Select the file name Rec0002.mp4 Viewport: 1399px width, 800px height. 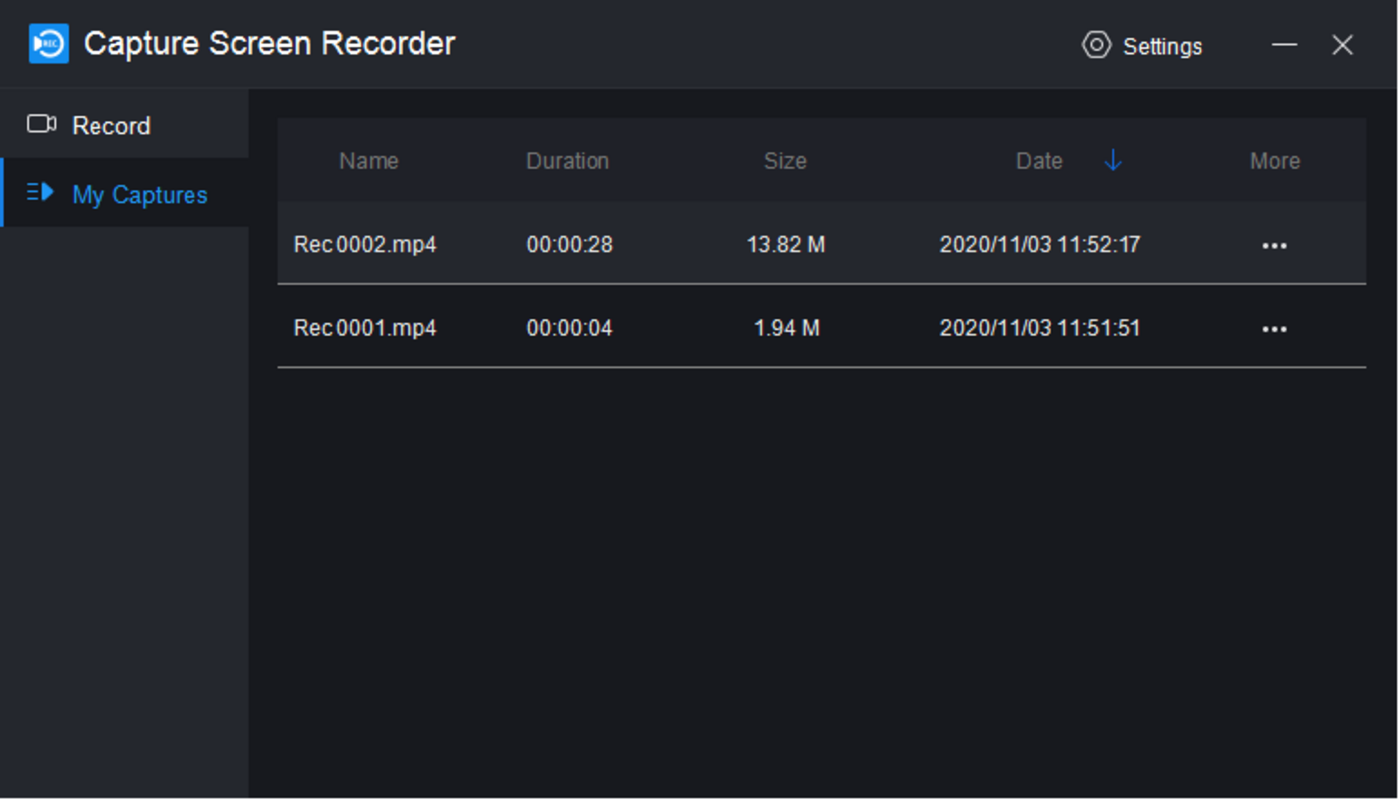(365, 245)
